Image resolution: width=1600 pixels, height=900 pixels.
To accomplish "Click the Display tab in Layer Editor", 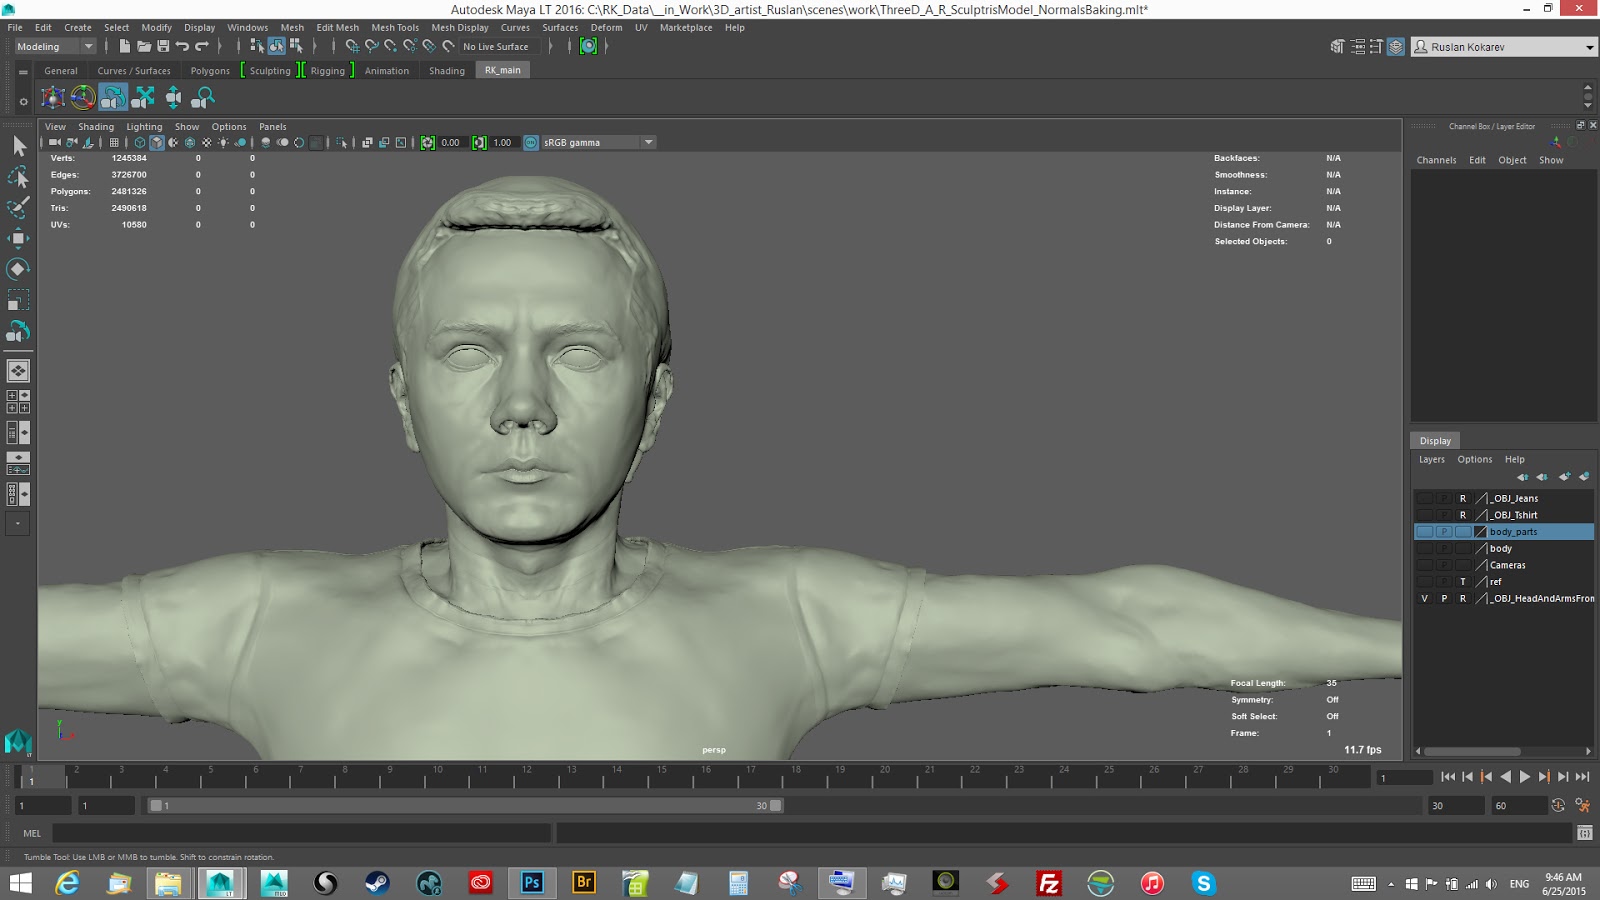I will point(1435,441).
